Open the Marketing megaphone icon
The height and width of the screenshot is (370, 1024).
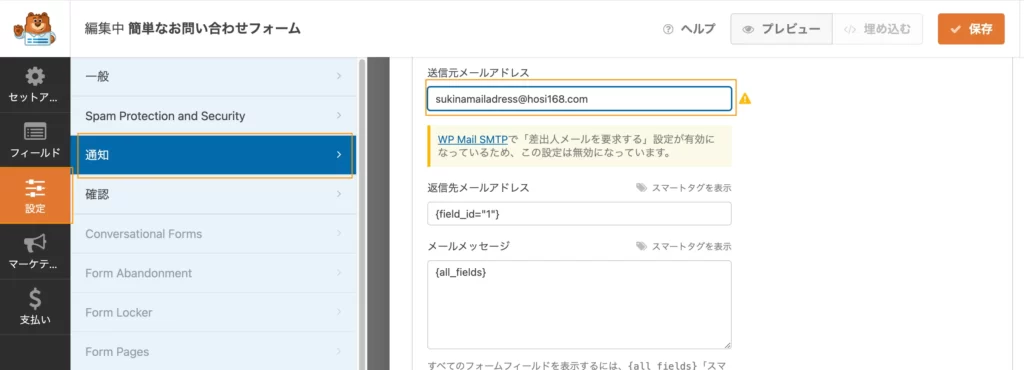(35, 244)
